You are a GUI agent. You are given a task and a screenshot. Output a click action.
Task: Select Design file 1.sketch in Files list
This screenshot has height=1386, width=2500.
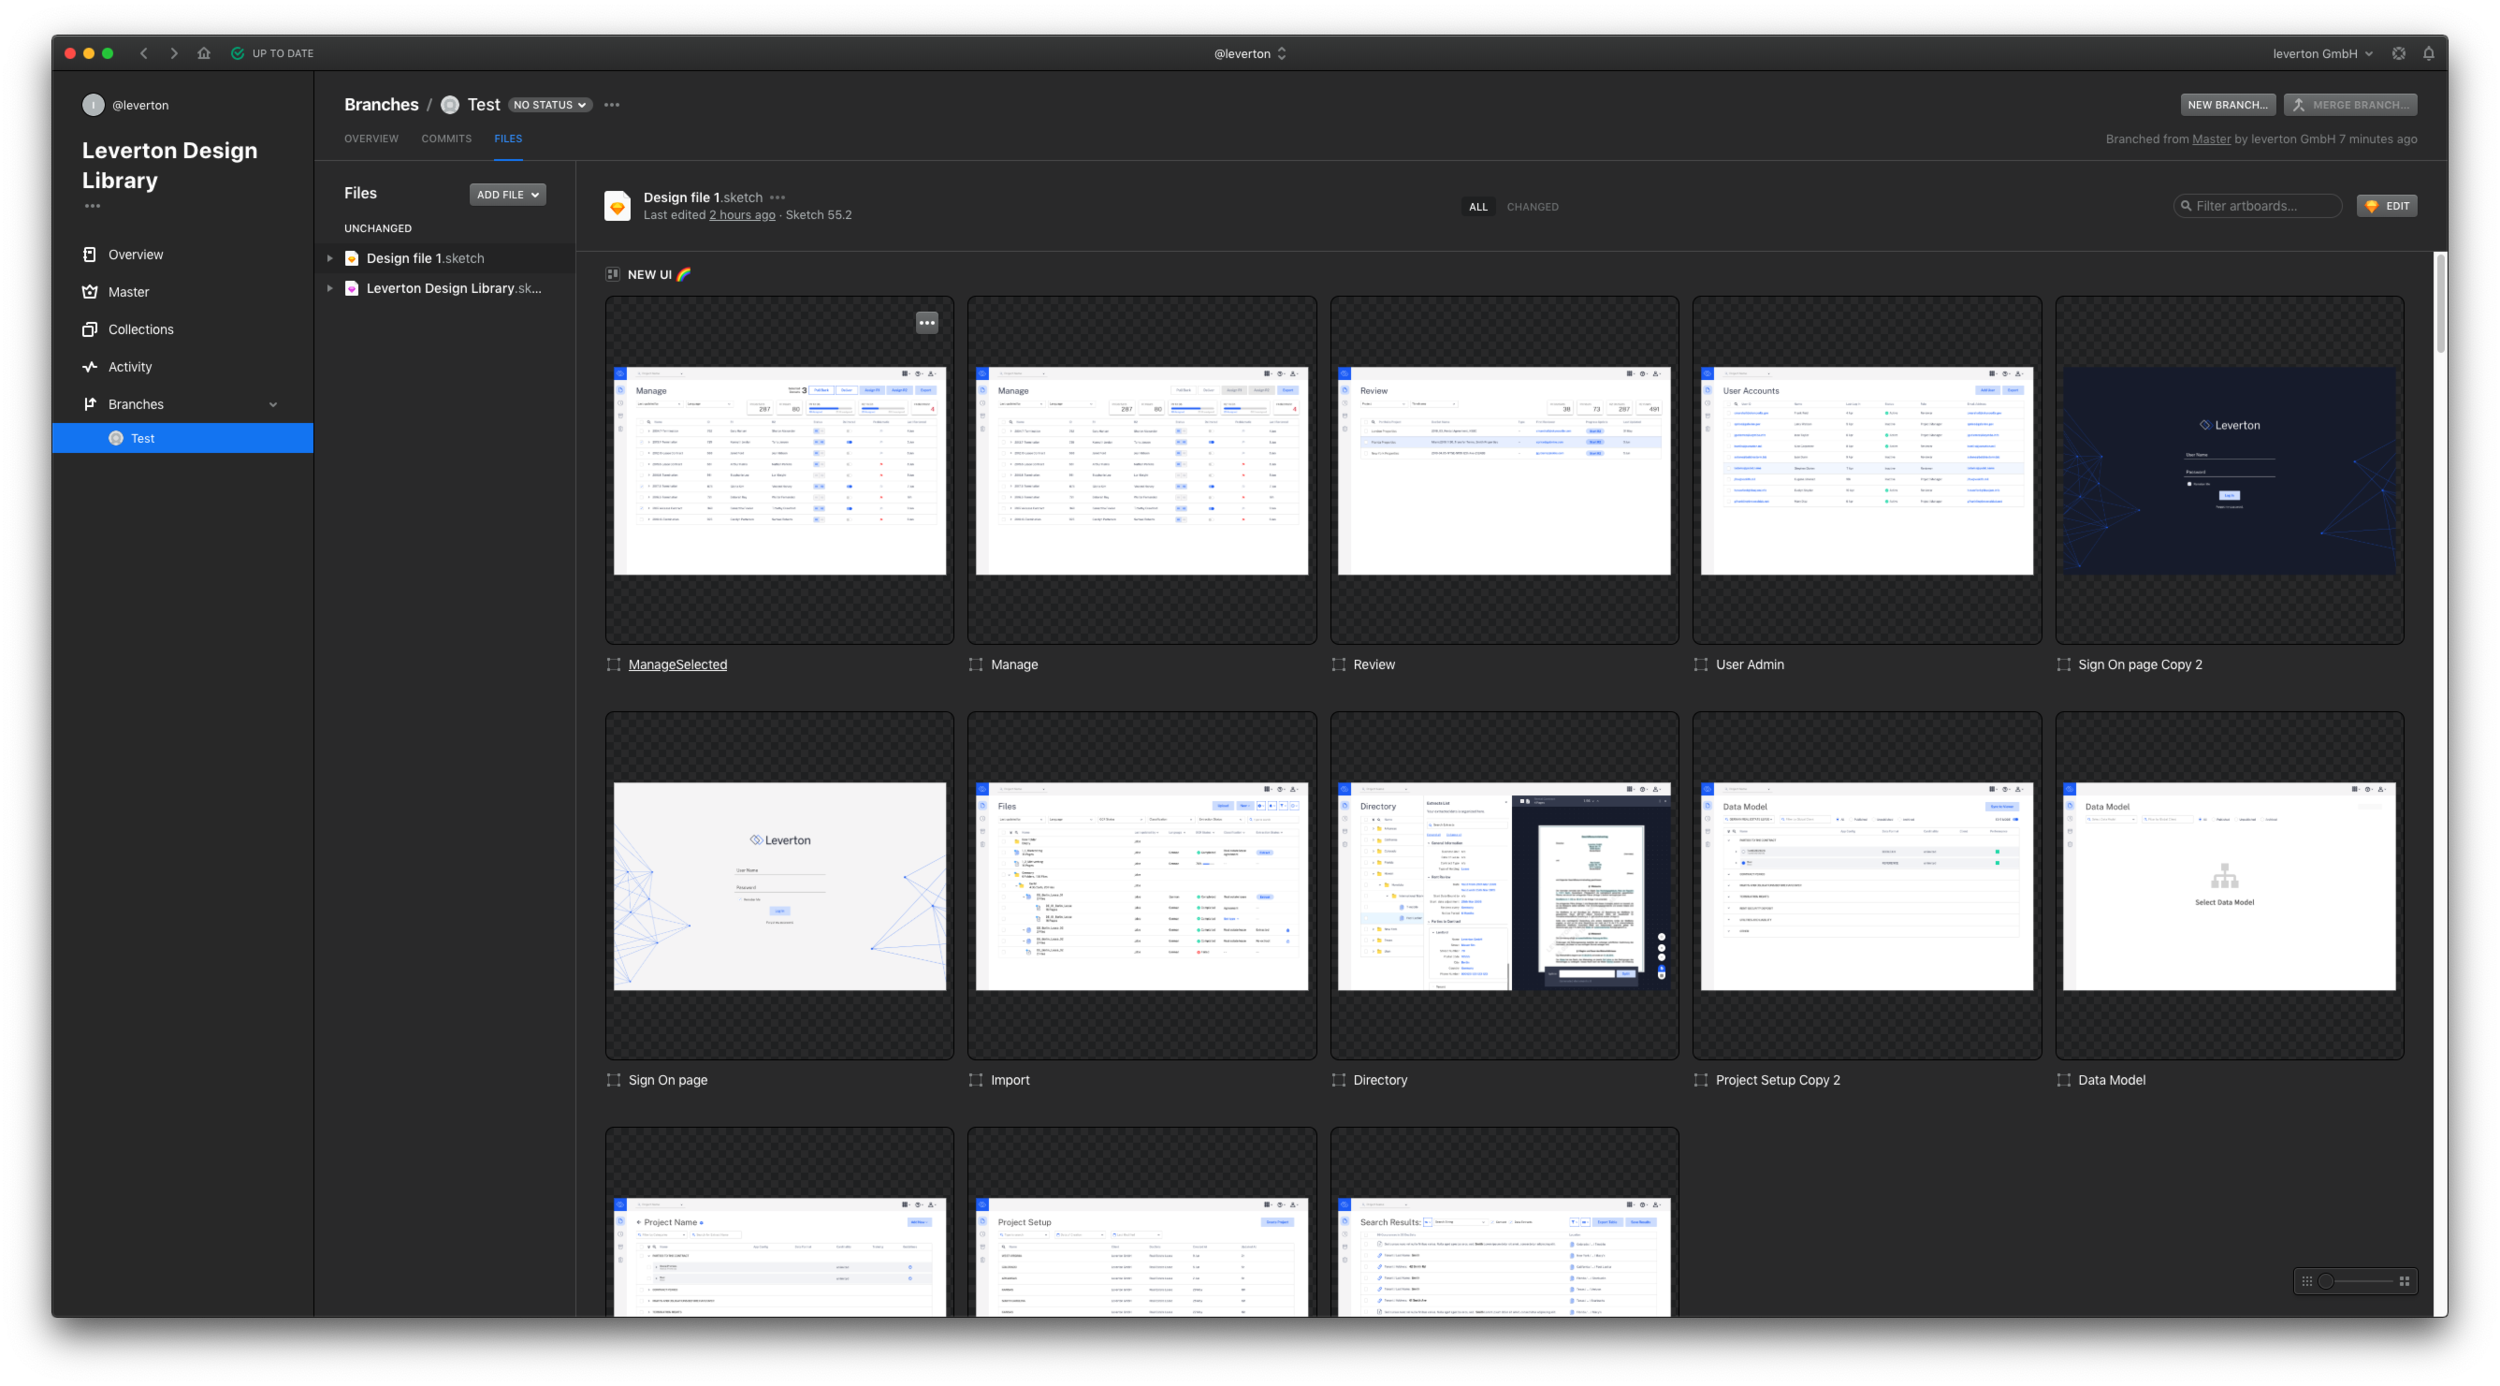(445, 258)
